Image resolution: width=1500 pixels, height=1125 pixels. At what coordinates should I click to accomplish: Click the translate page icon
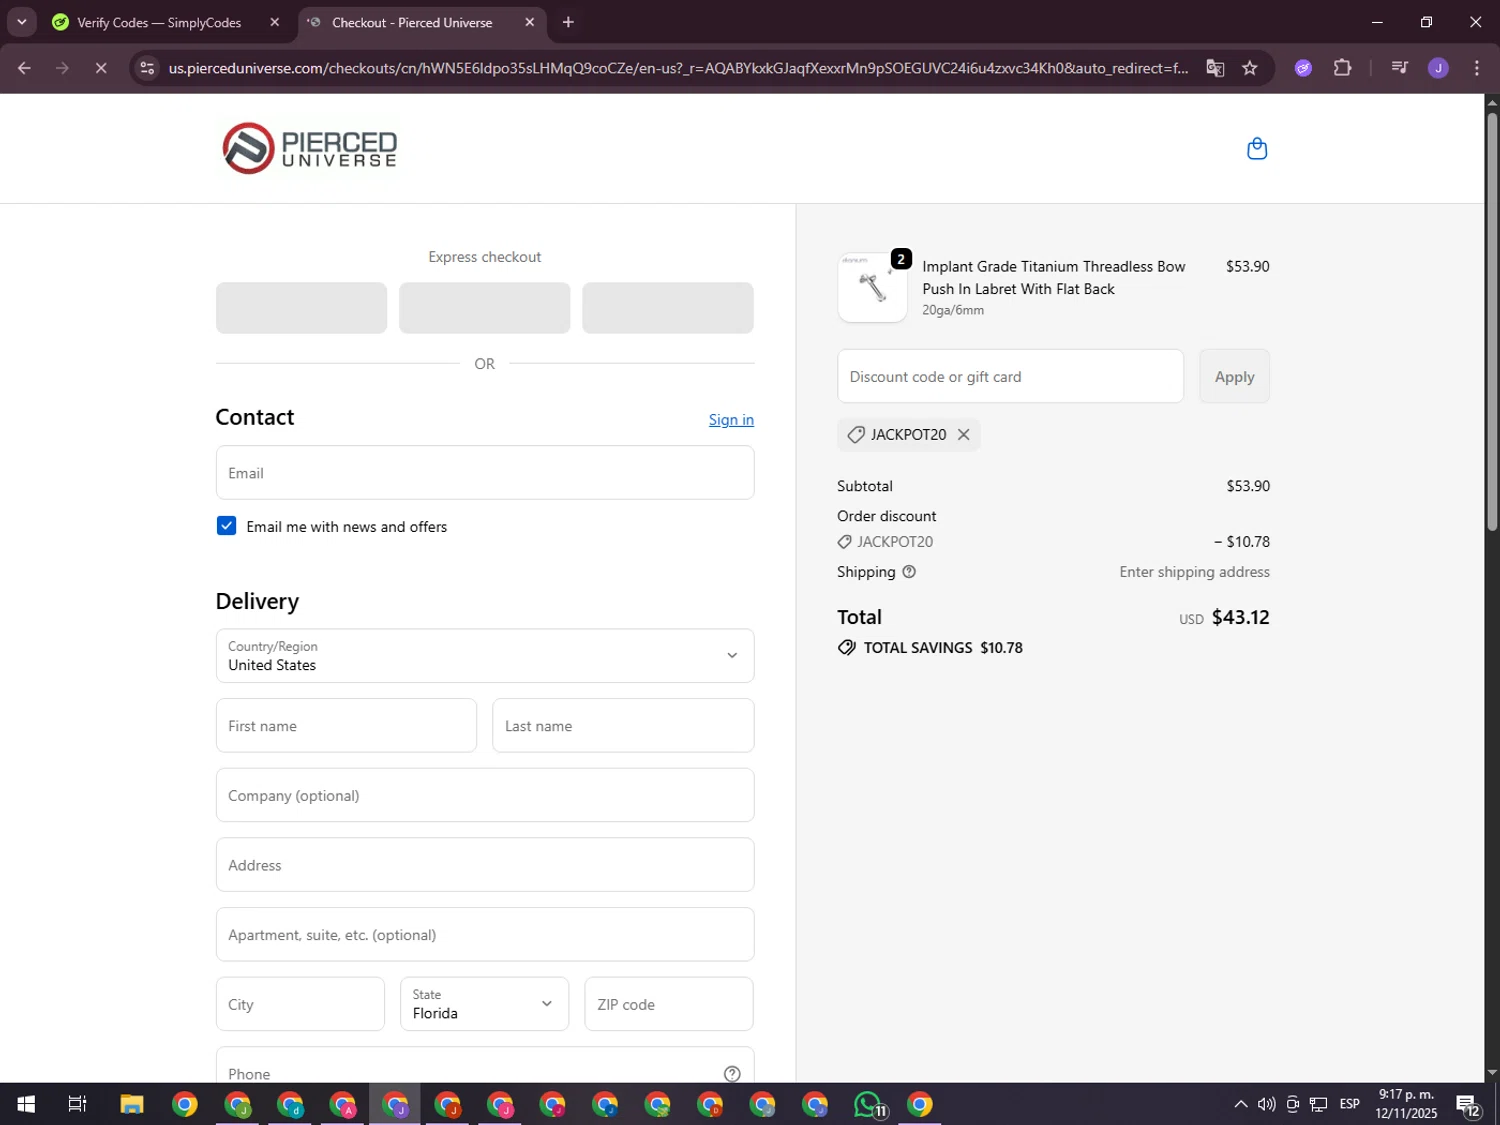click(1215, 68)
